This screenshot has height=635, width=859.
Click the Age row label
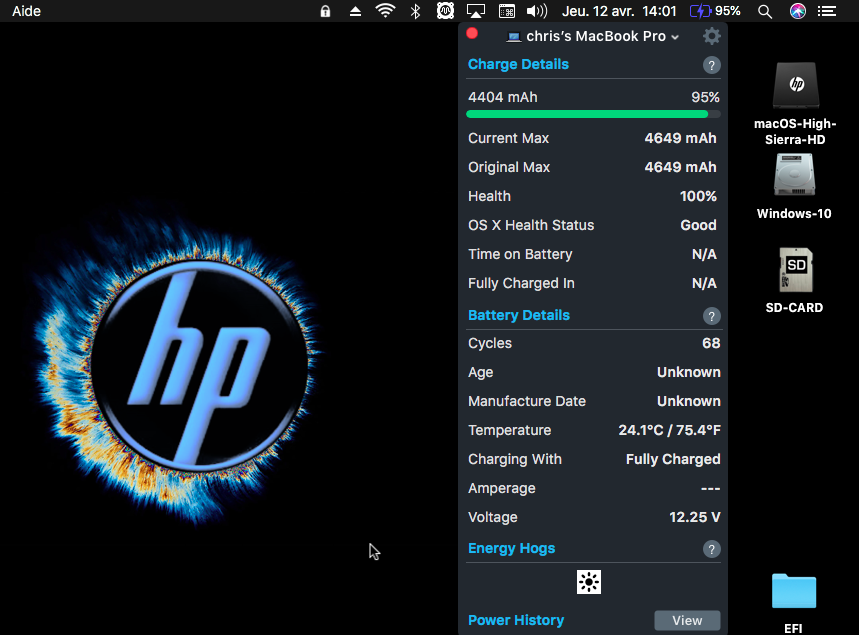point(480,373)
